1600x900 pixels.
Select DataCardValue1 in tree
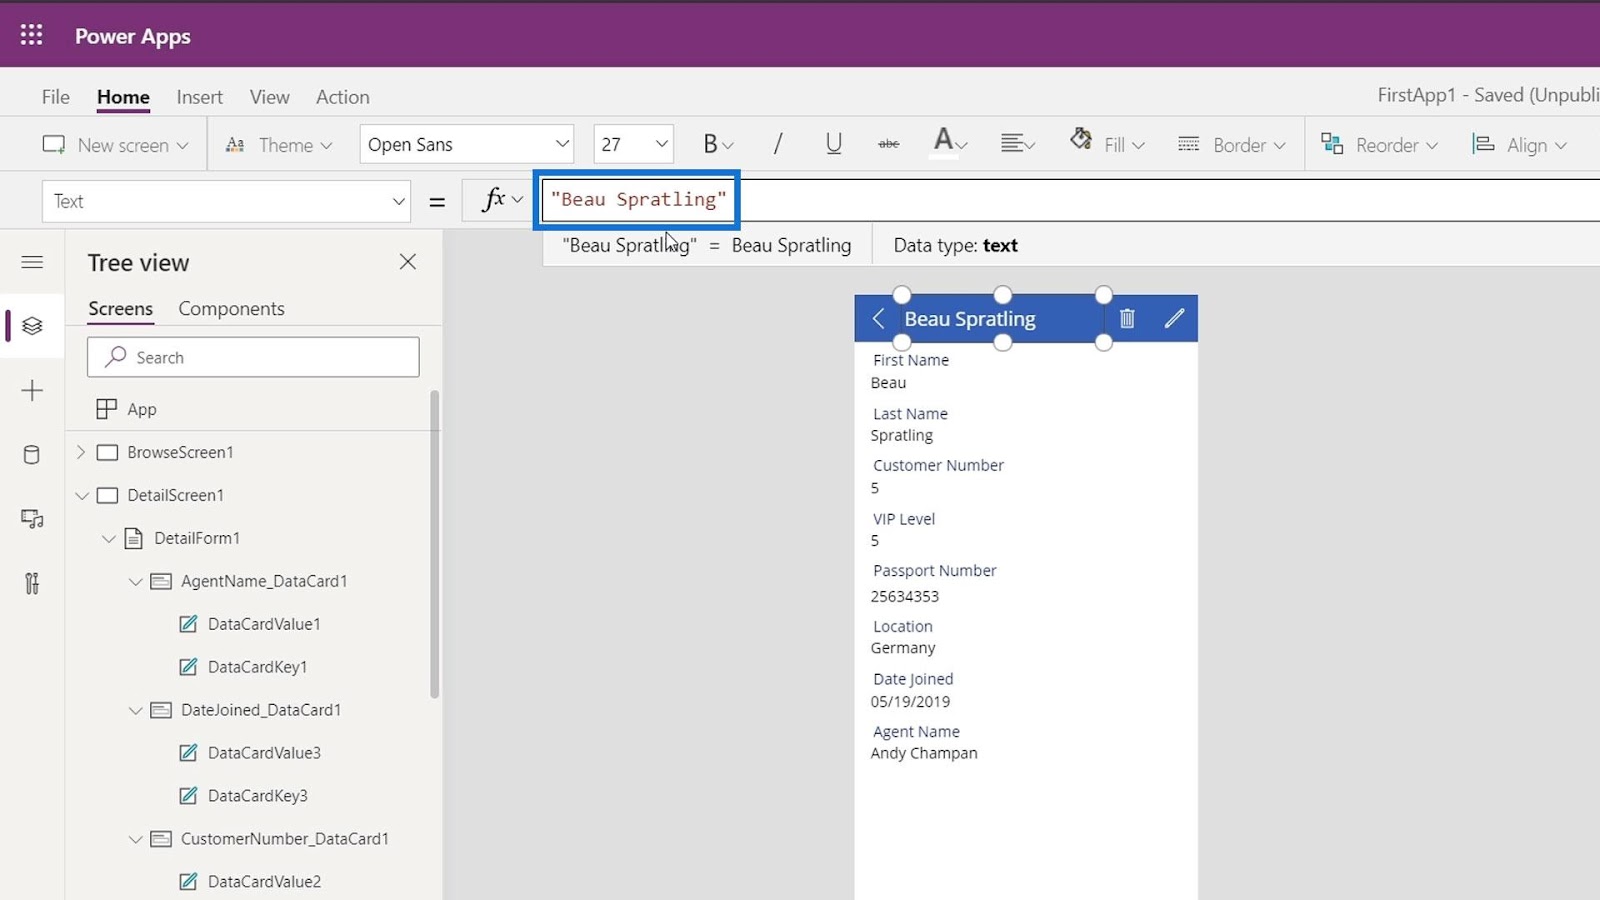(264, 624)
